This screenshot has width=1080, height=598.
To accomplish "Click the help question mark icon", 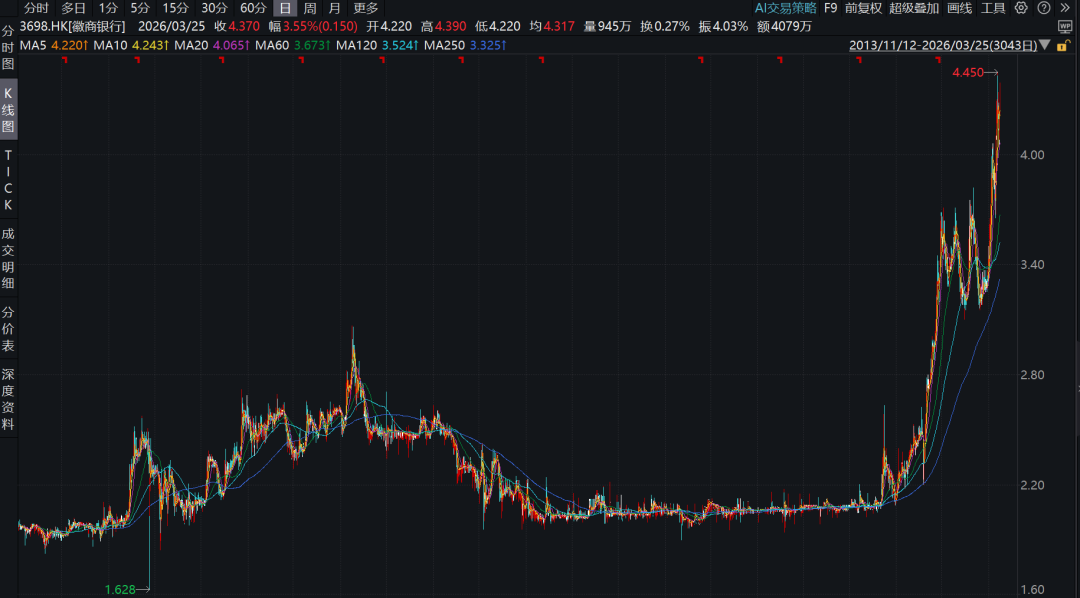I will tap(1044, 8).
